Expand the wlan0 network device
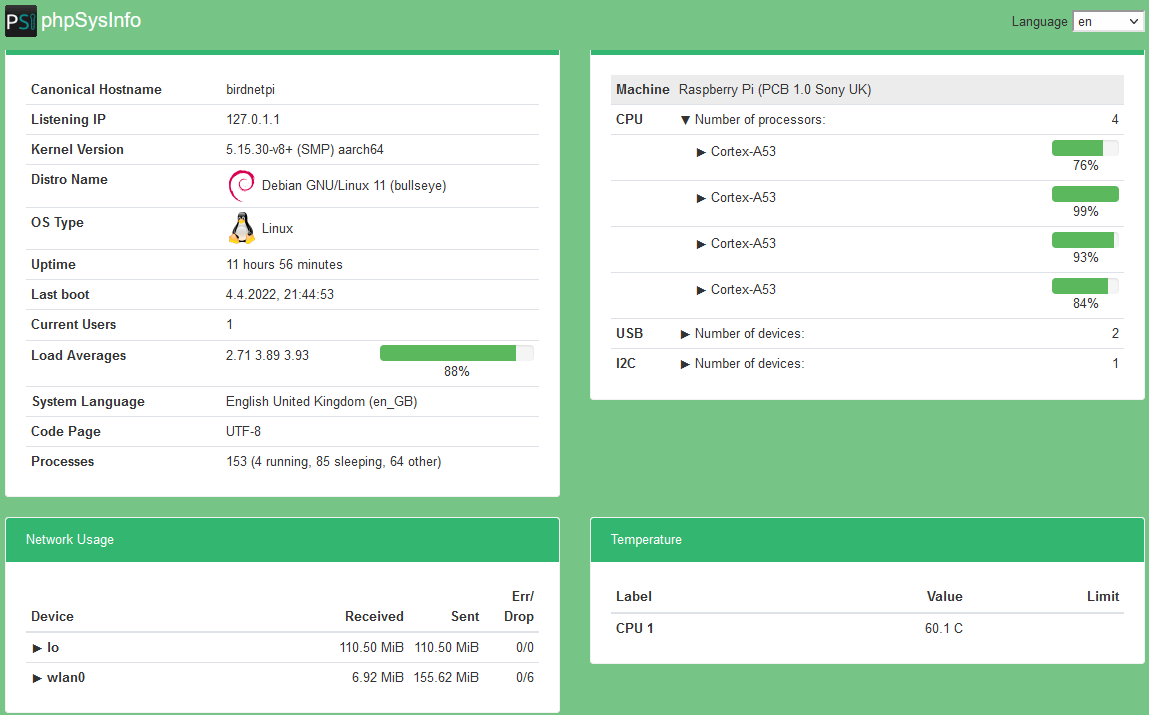The width and height of the screenshot is (1149, 715). (x=37, y=677)
